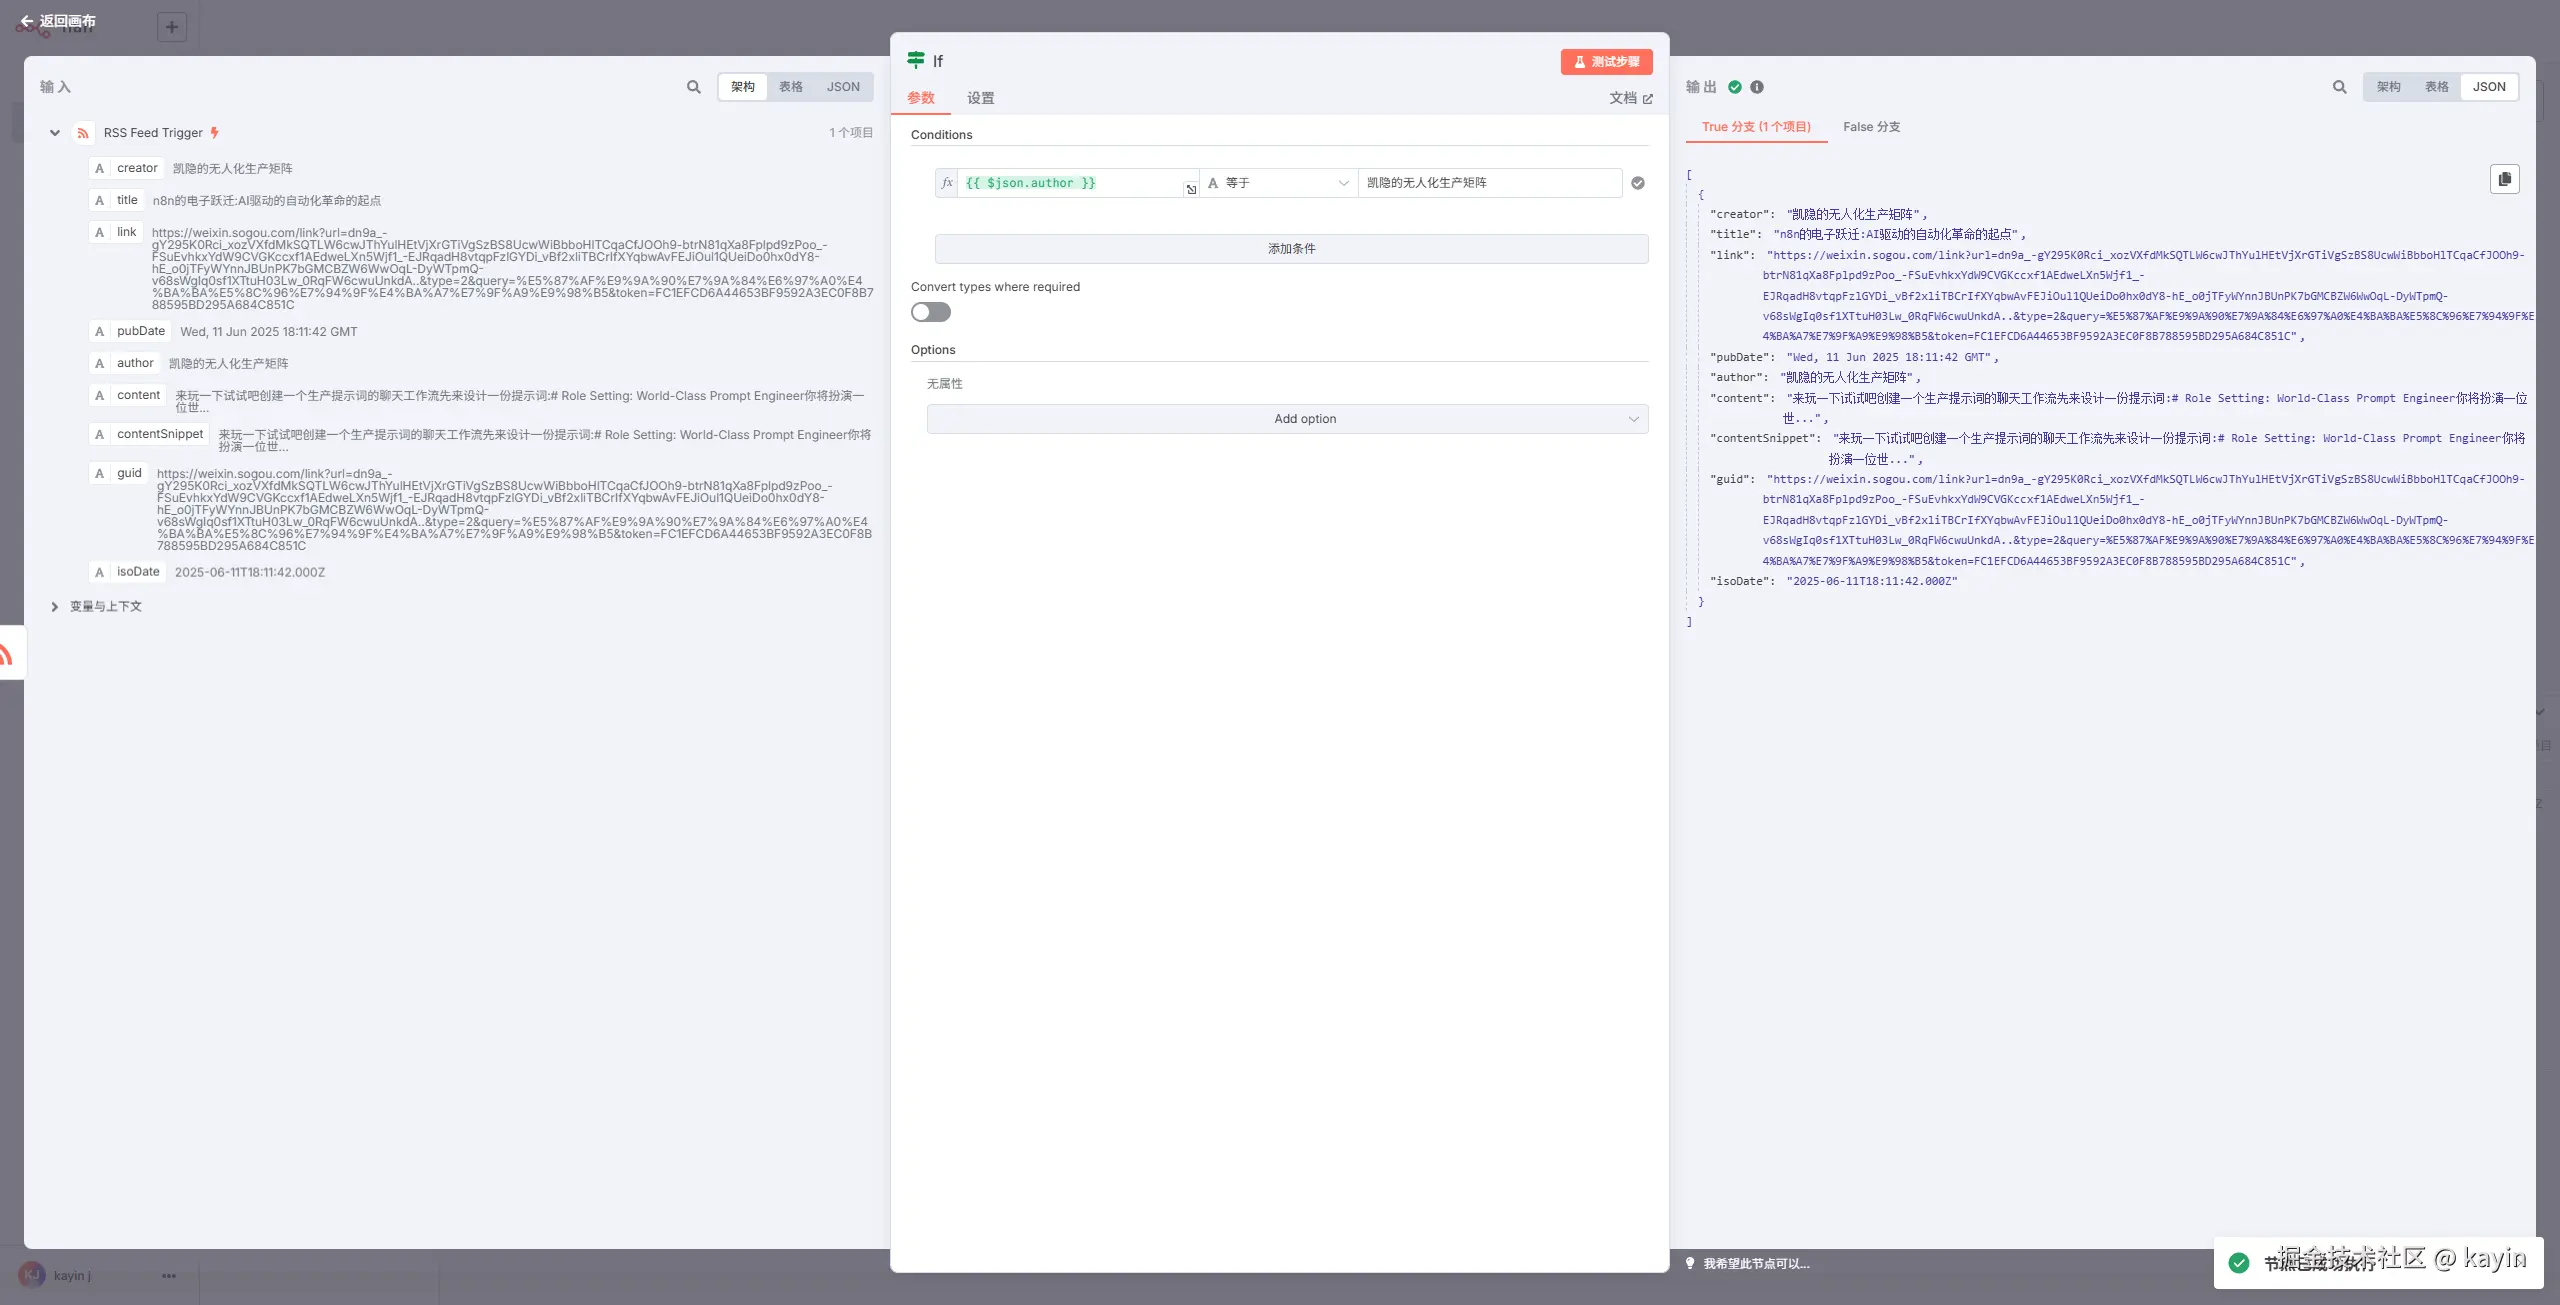Toggle Convert types where required
Screen dimensions: 2560x1305
[x=931, y=312]
